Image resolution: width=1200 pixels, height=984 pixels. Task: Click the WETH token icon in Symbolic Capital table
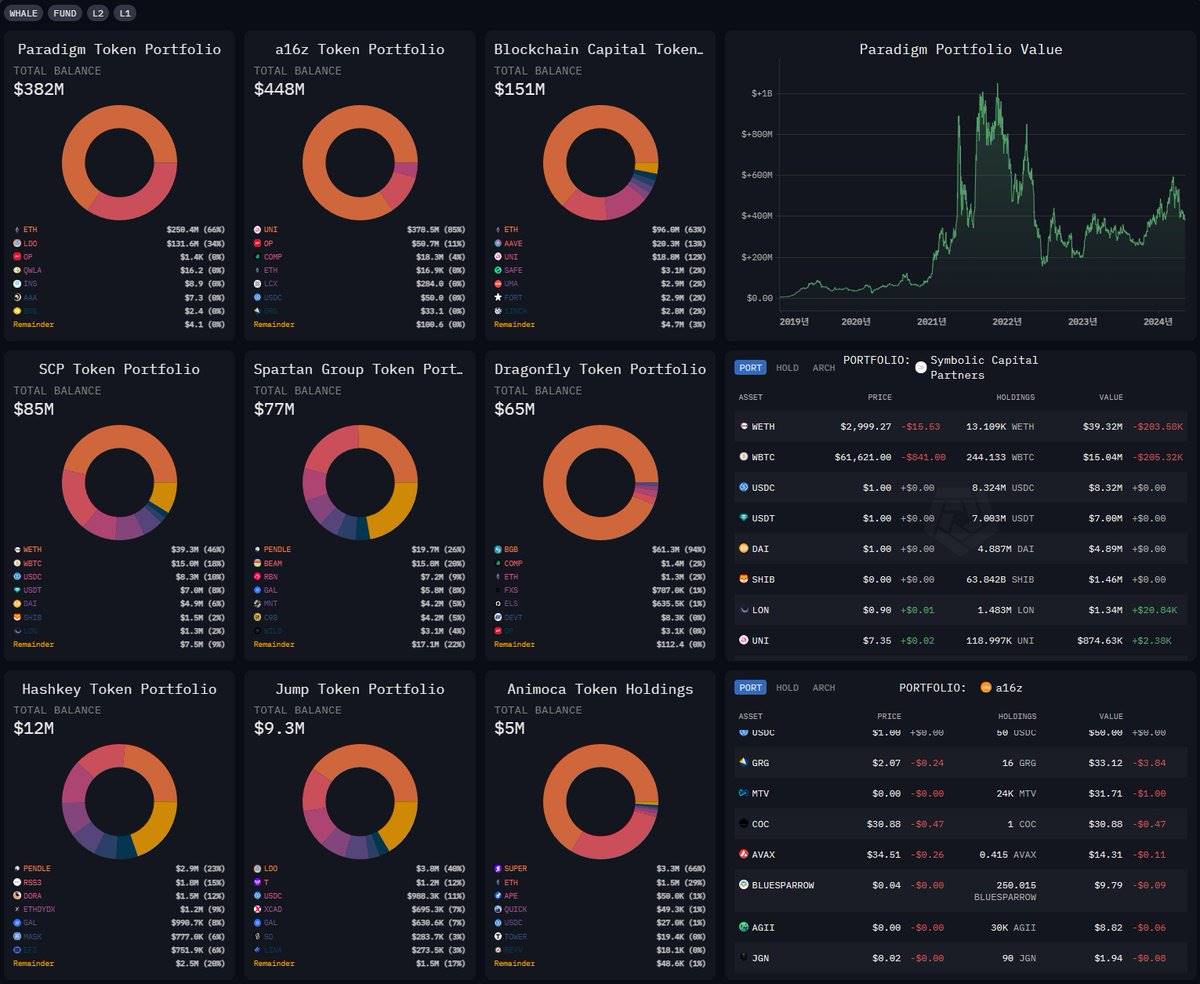pyautogui.click(x=744, y=427)
